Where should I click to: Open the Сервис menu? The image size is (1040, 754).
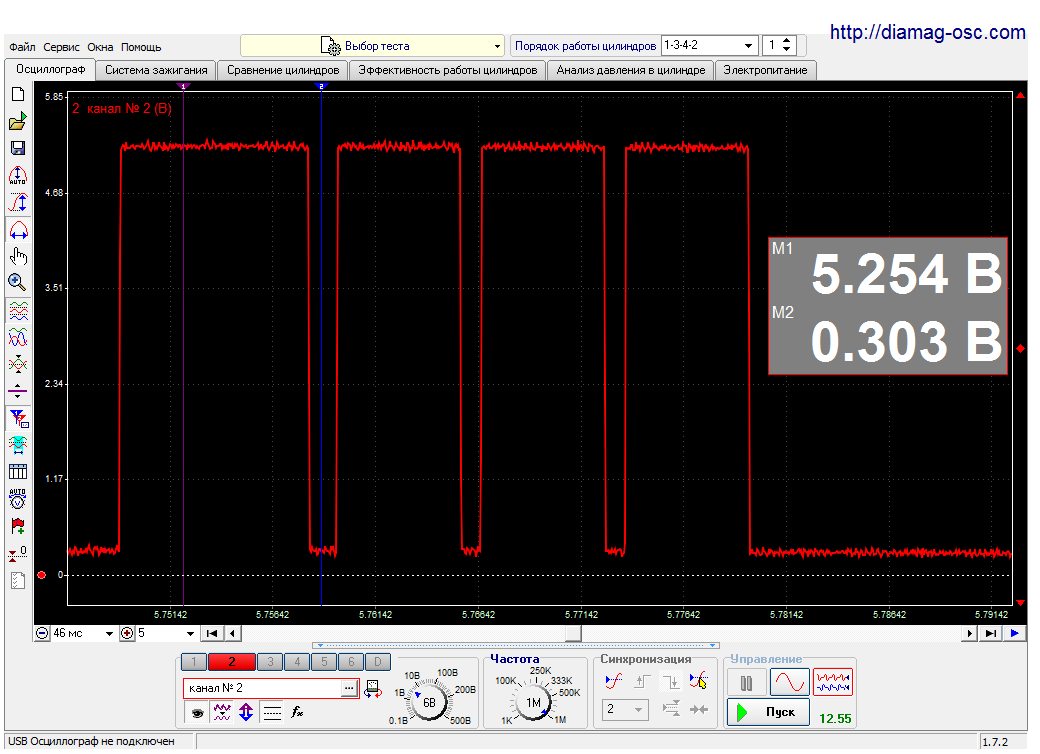pos(61,47)
